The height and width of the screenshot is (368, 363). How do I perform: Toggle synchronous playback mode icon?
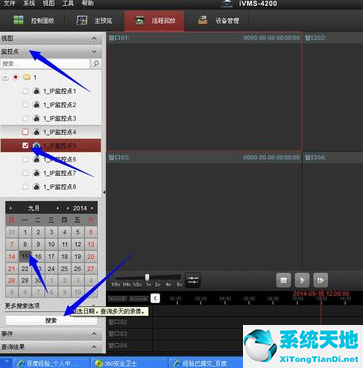click(x=193, y=280)
